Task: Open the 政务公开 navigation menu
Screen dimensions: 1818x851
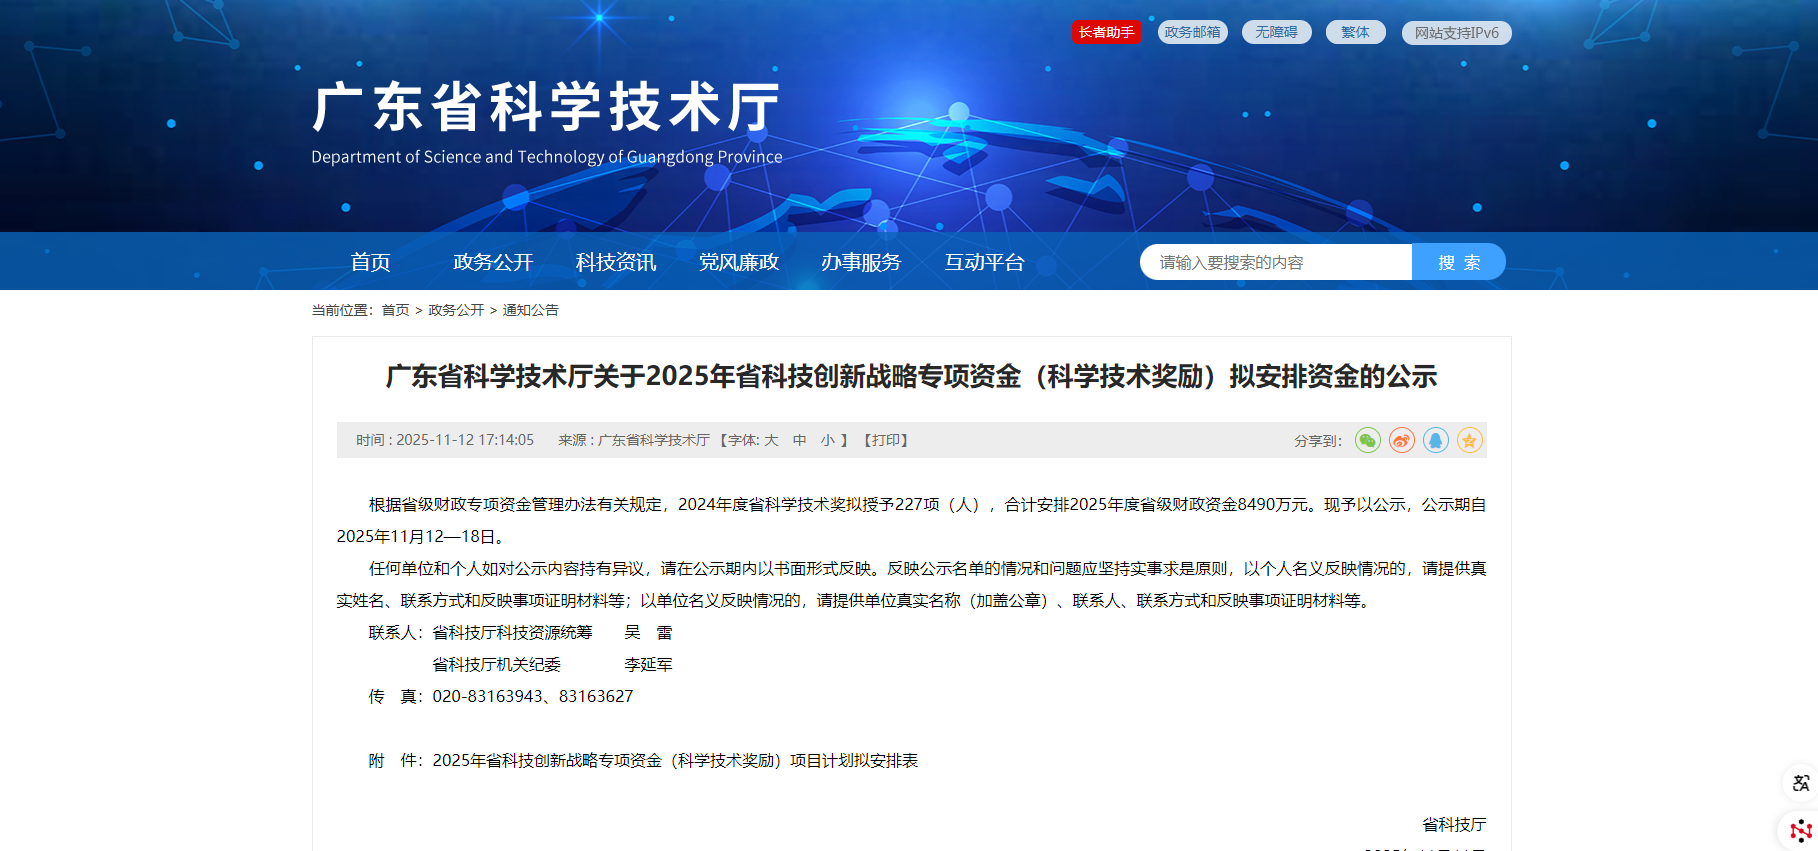Action: (493, 262)
